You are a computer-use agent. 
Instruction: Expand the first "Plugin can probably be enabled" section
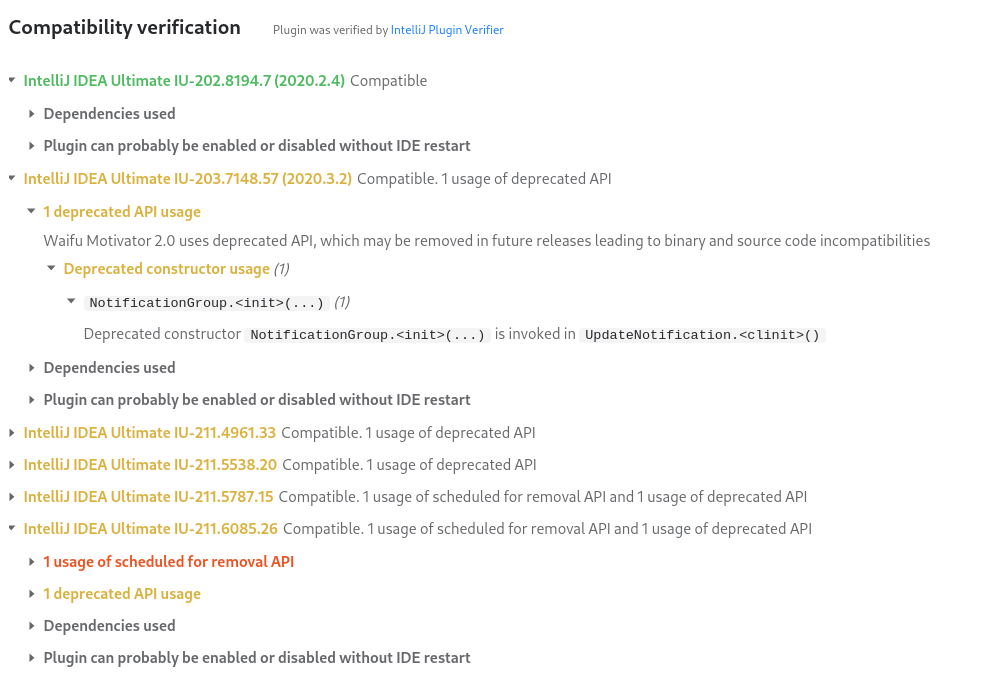[x=31, y=146]
